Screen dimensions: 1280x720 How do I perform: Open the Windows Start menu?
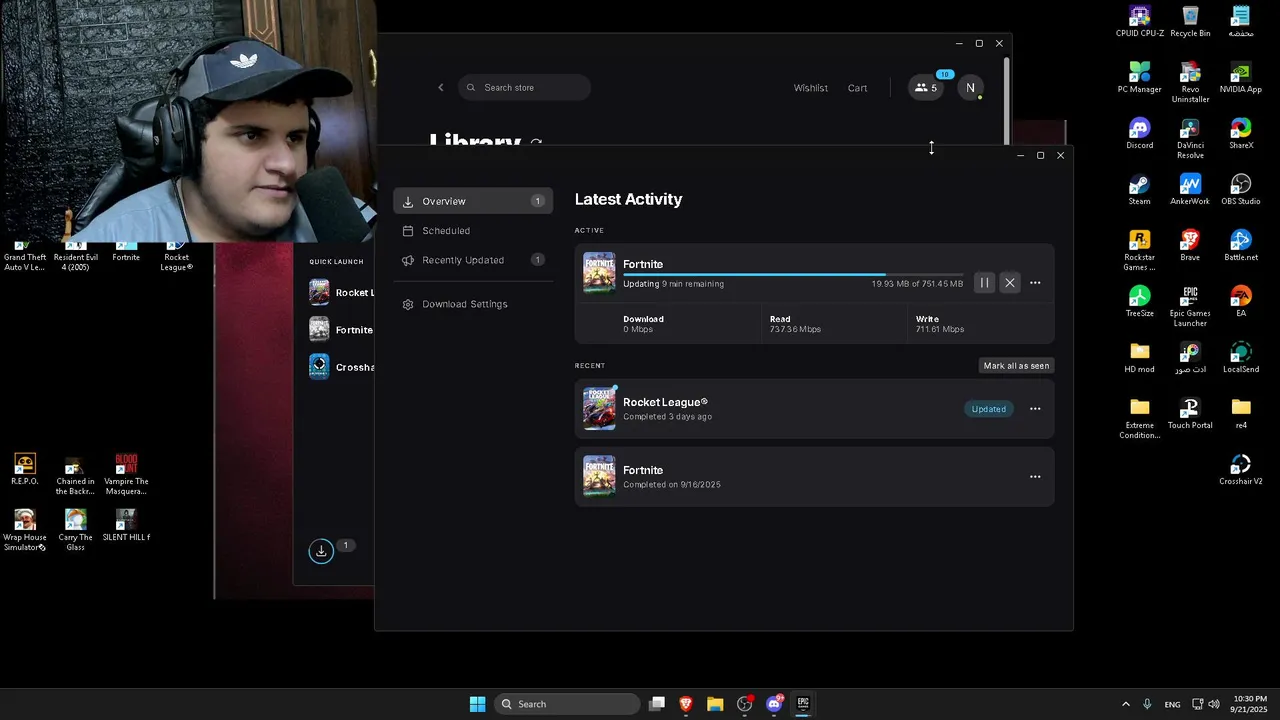coord(478,704)
